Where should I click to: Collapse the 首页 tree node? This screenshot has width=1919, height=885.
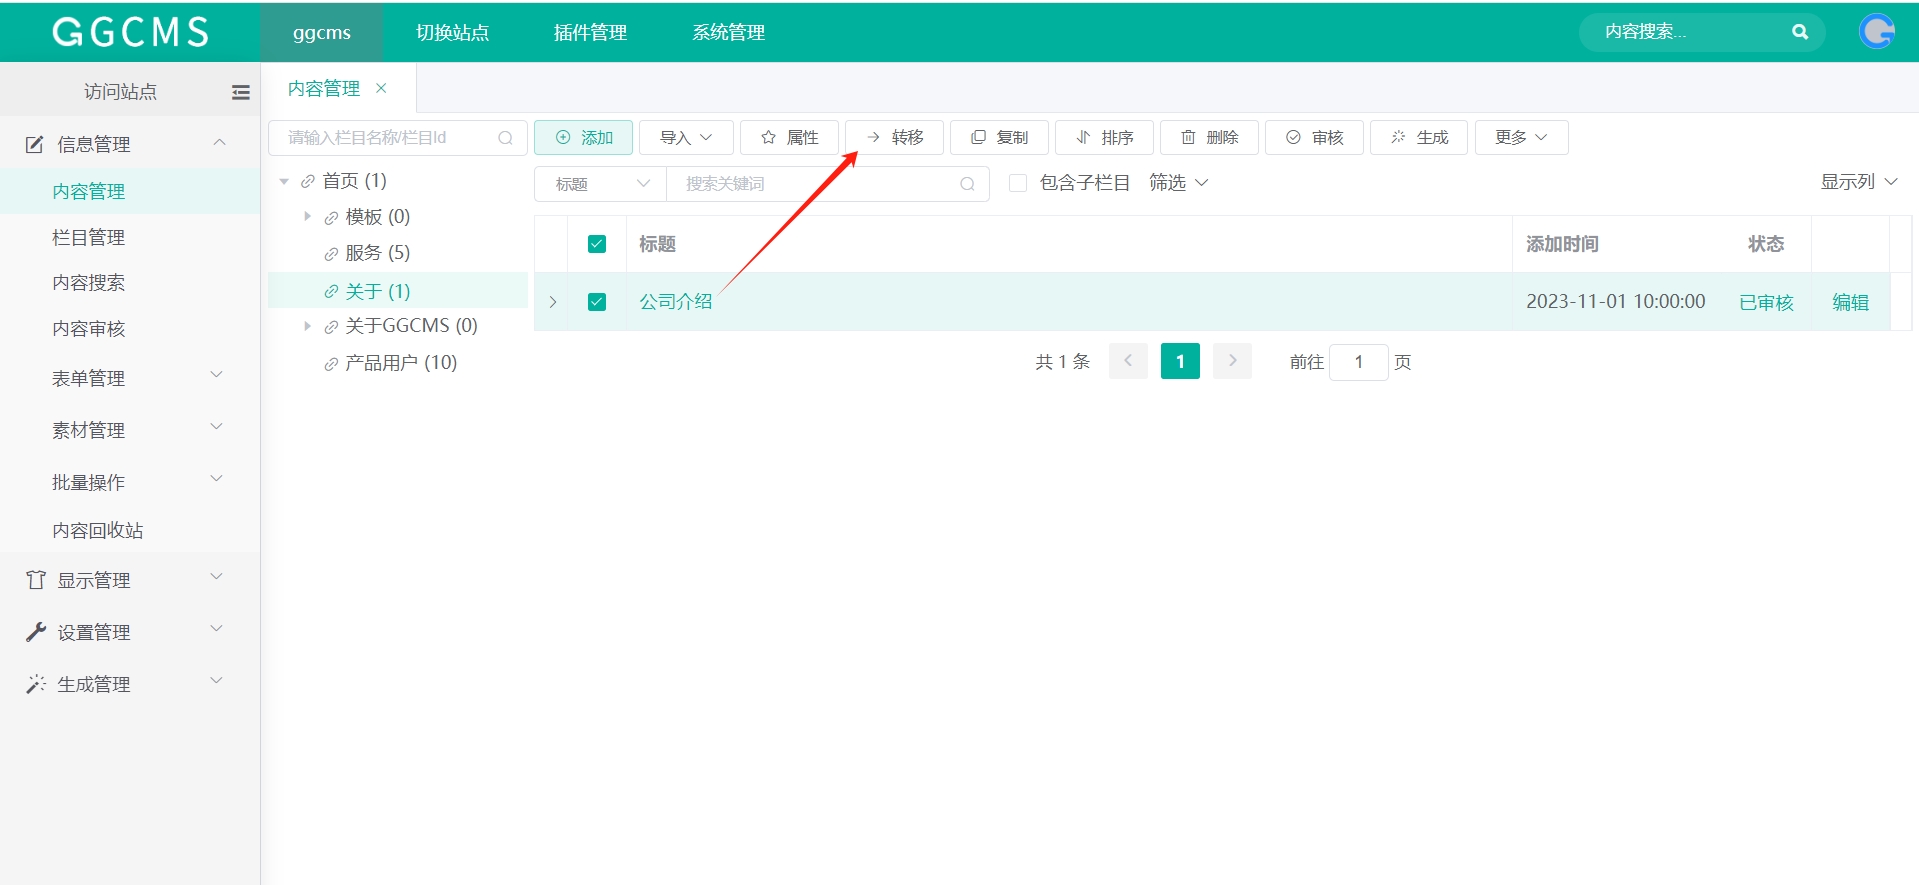point(284,181)
